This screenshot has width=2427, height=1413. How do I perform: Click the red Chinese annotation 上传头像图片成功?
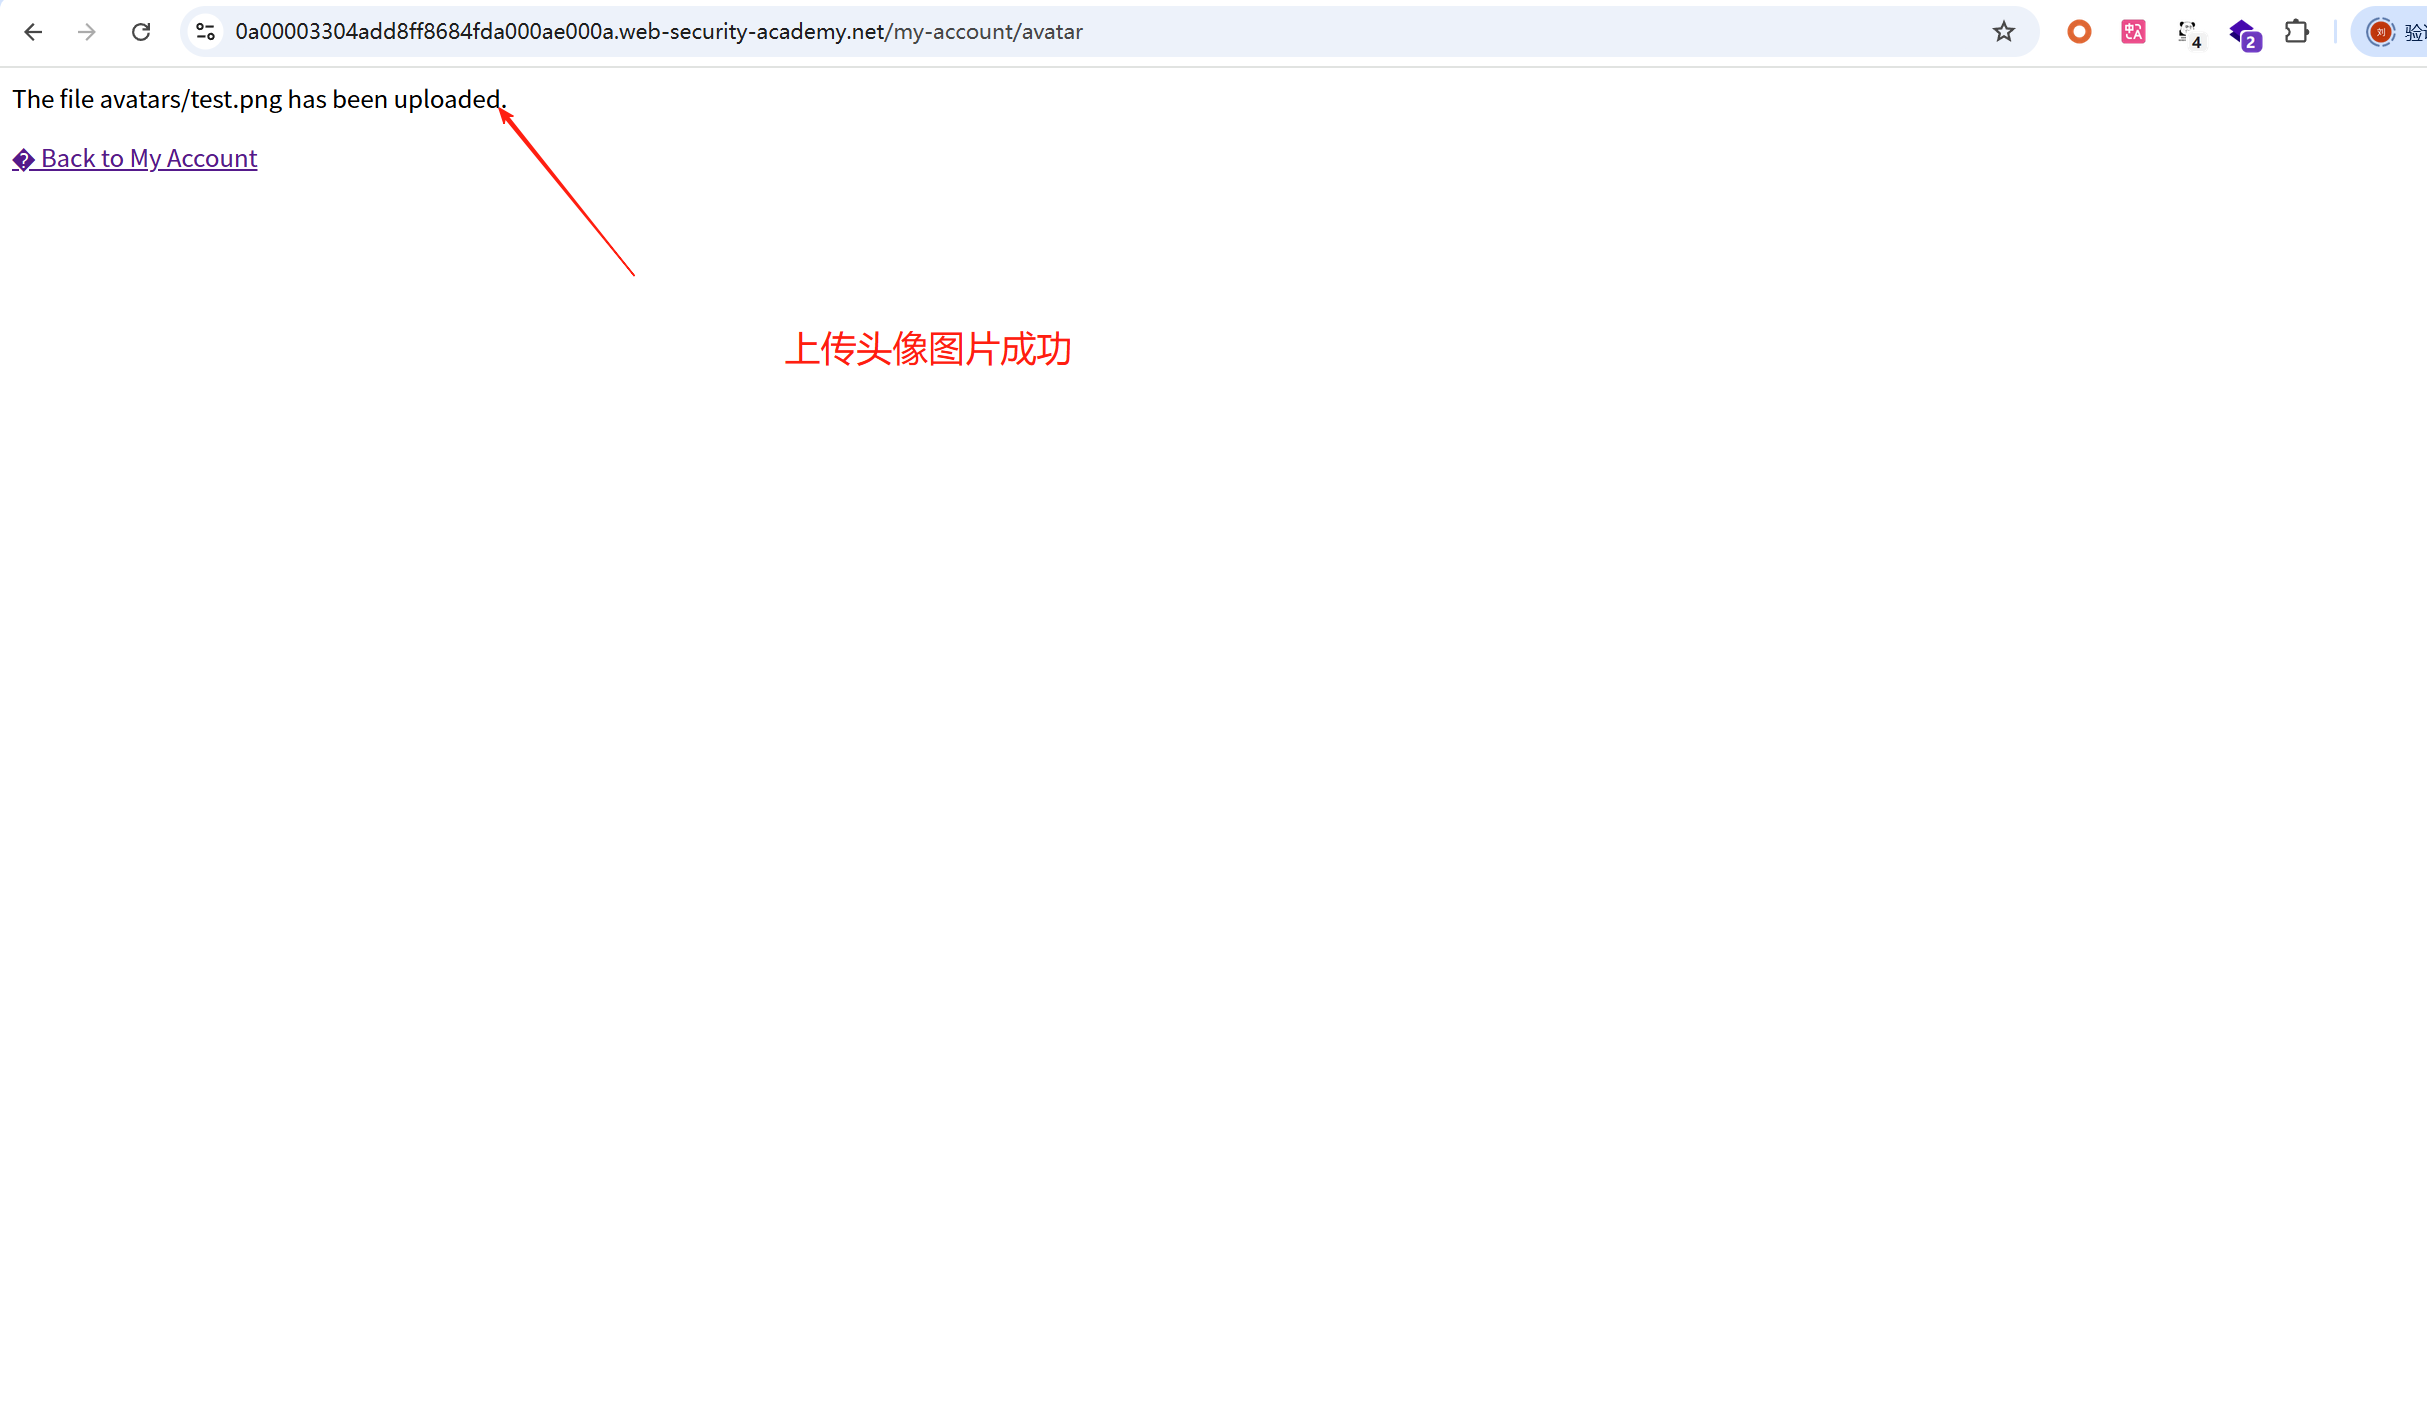[x=927, y=349]
